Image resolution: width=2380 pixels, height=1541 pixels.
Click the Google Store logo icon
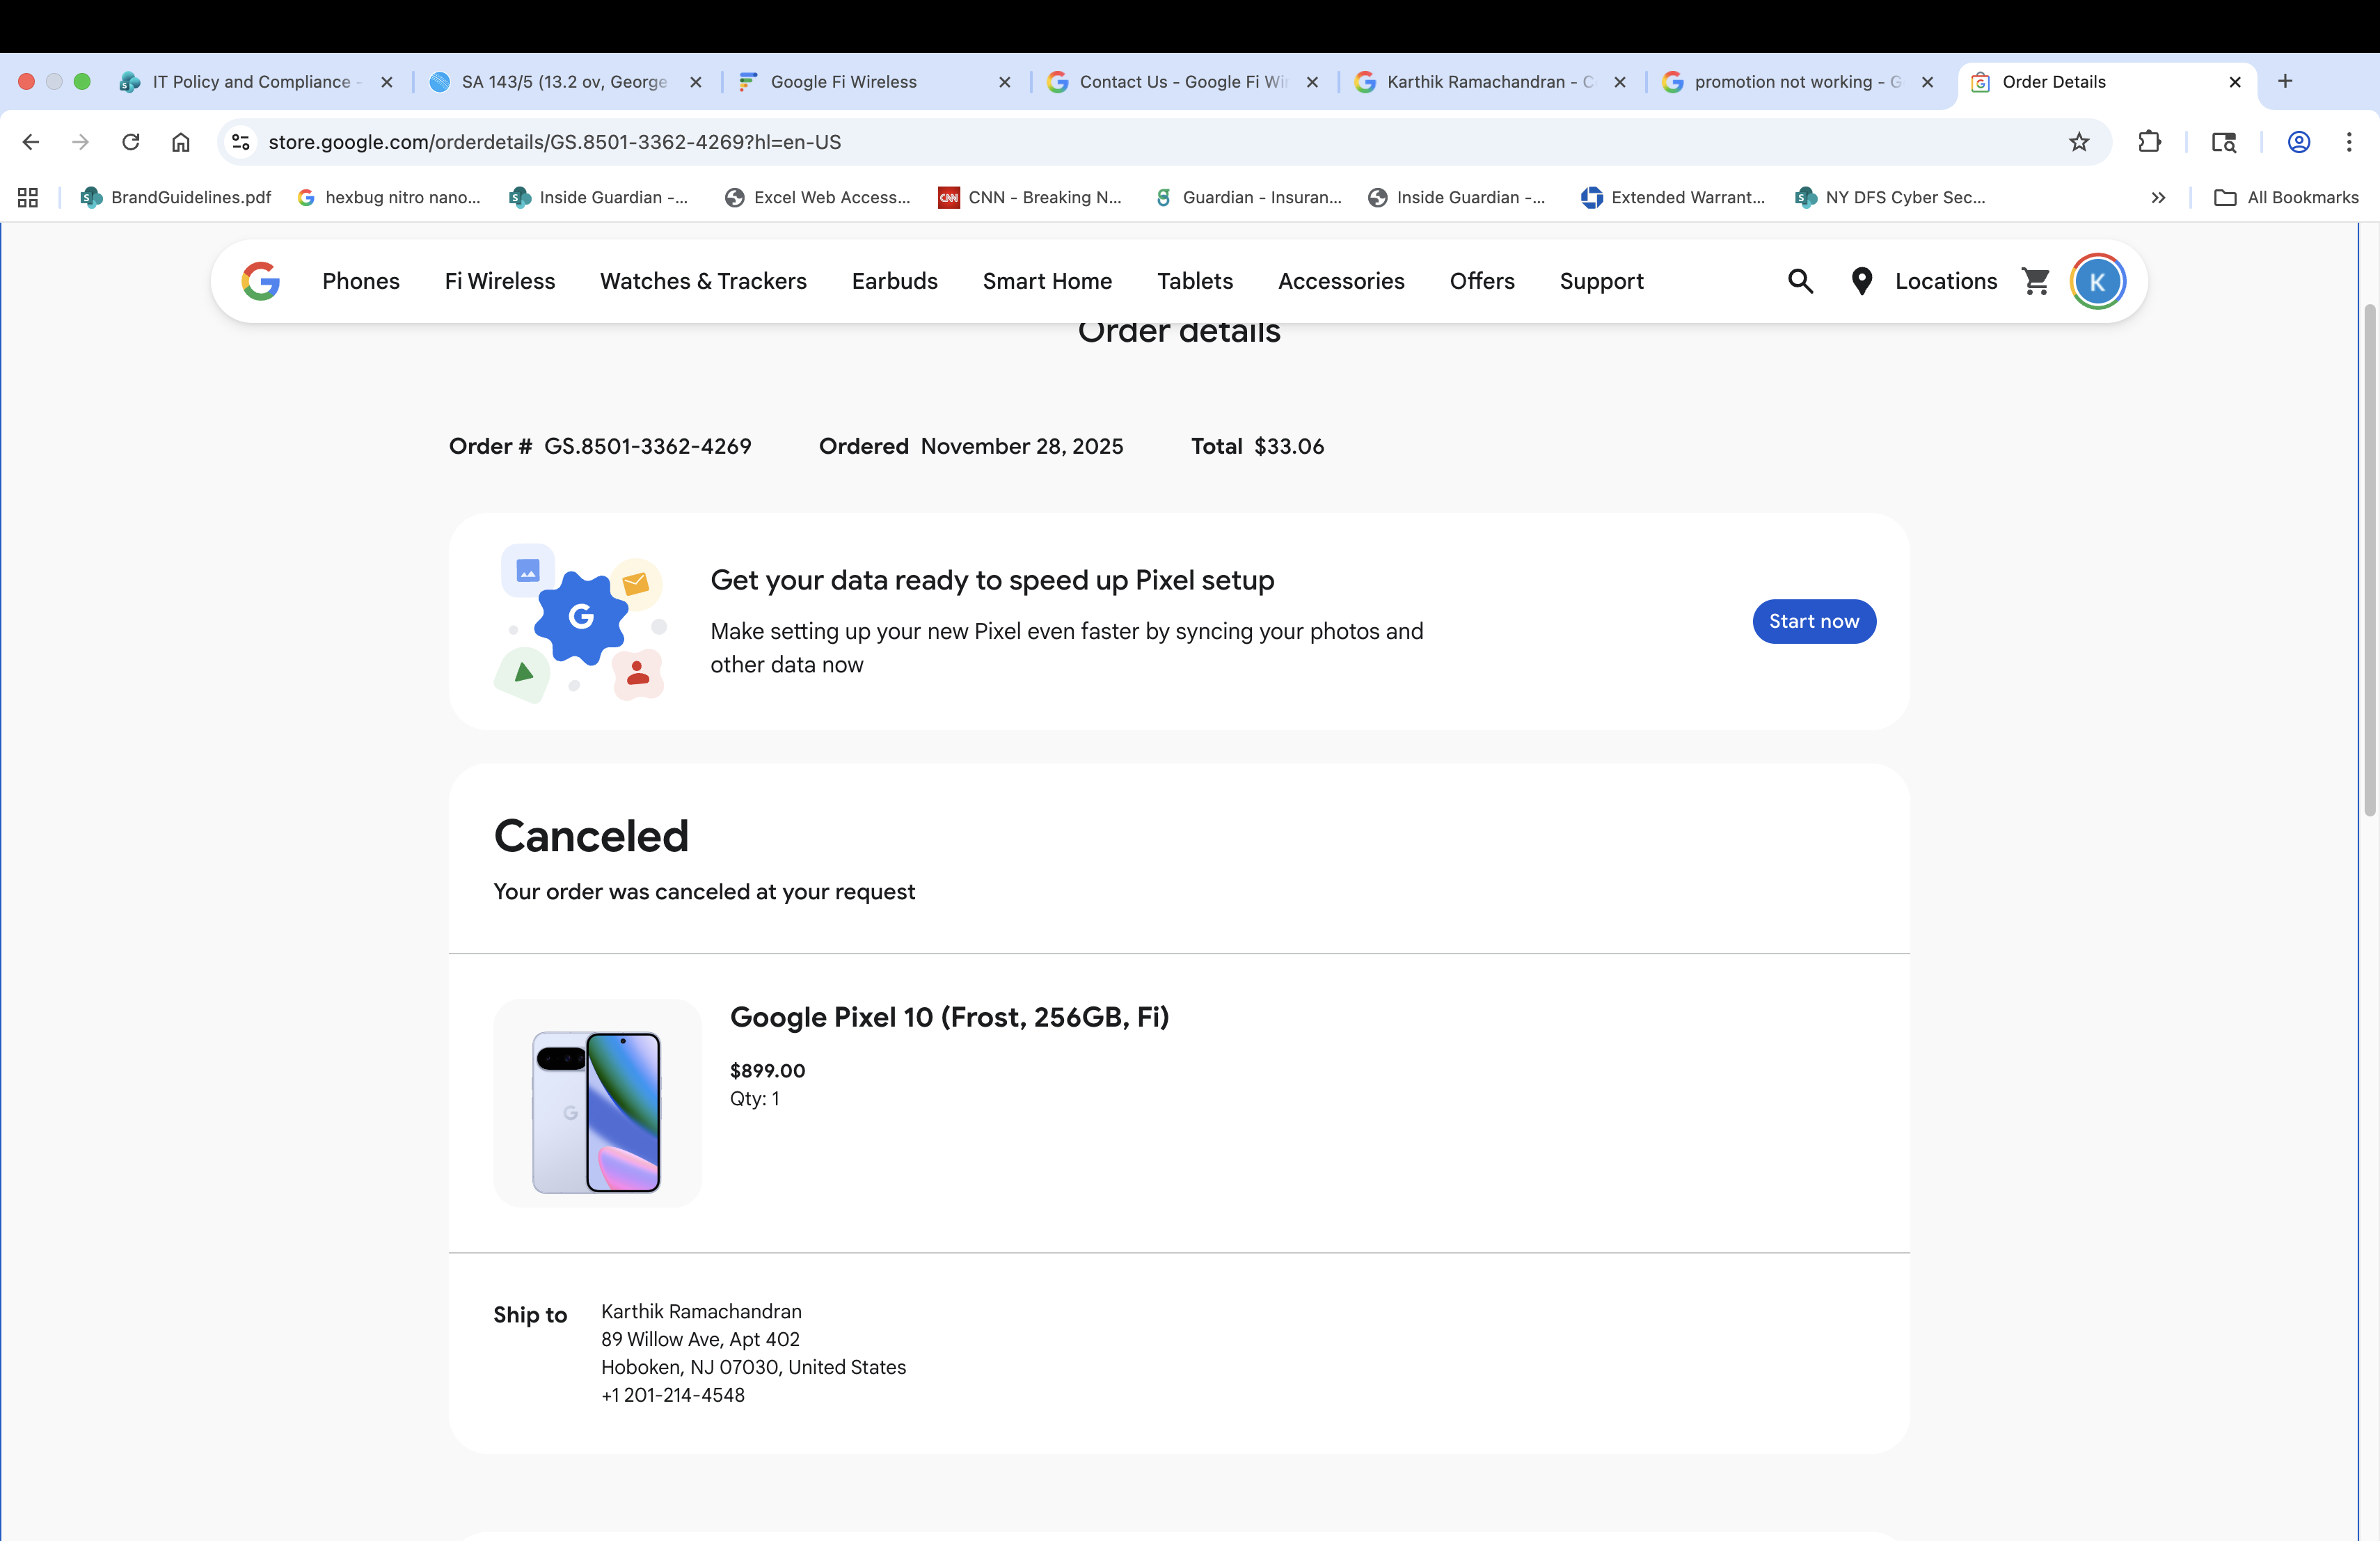click(260, 281)
